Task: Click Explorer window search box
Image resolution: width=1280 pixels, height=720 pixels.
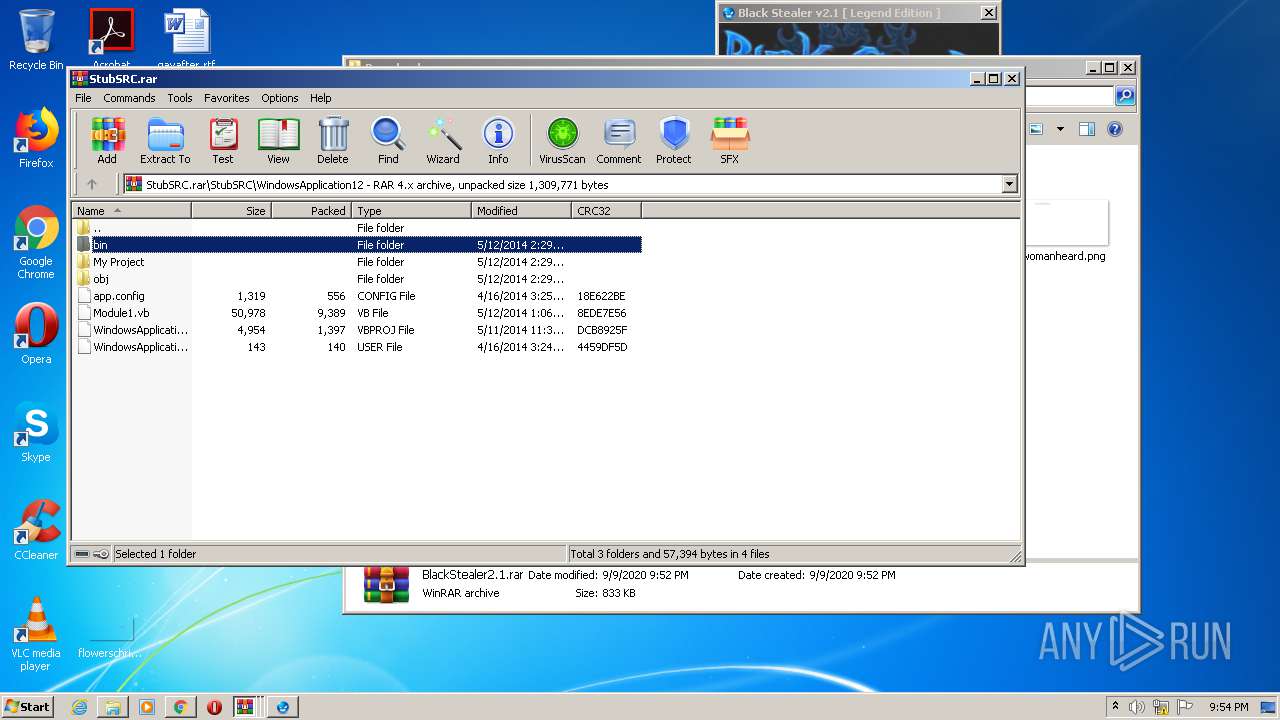Action: pos(1069,96)
